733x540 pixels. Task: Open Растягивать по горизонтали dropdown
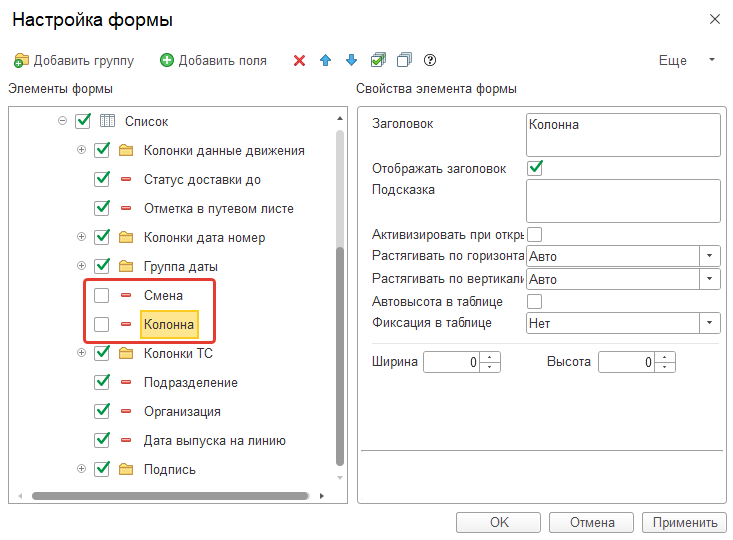[x=710, y=256]
